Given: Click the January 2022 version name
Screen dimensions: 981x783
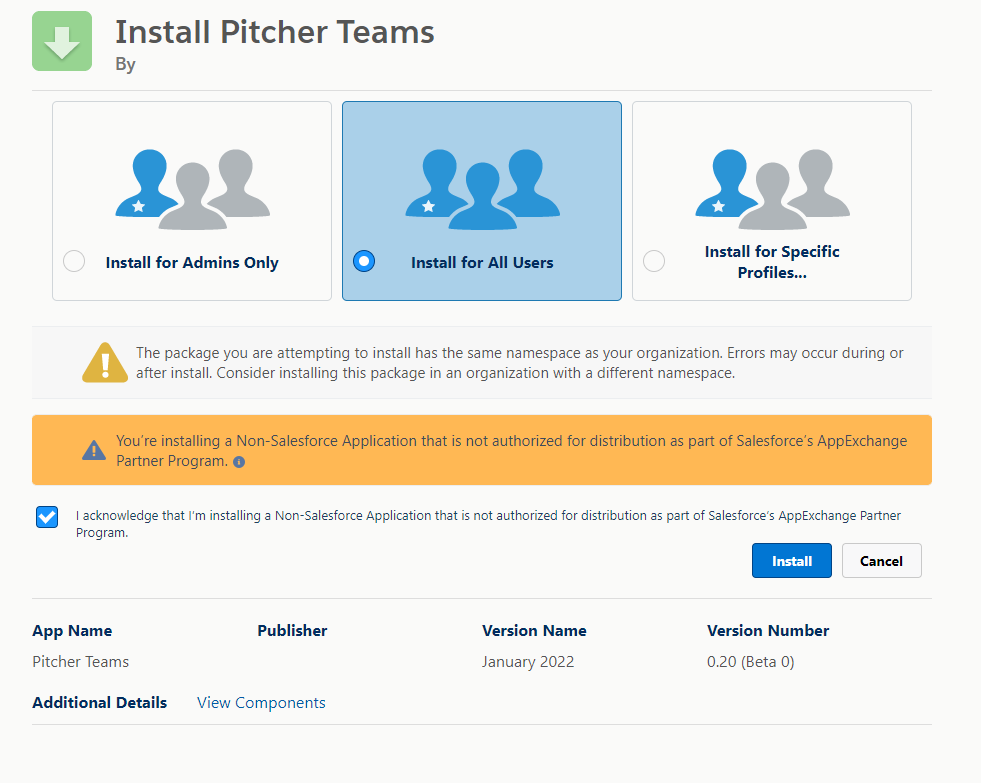Looking at the screenshot, I should [527, 661].
